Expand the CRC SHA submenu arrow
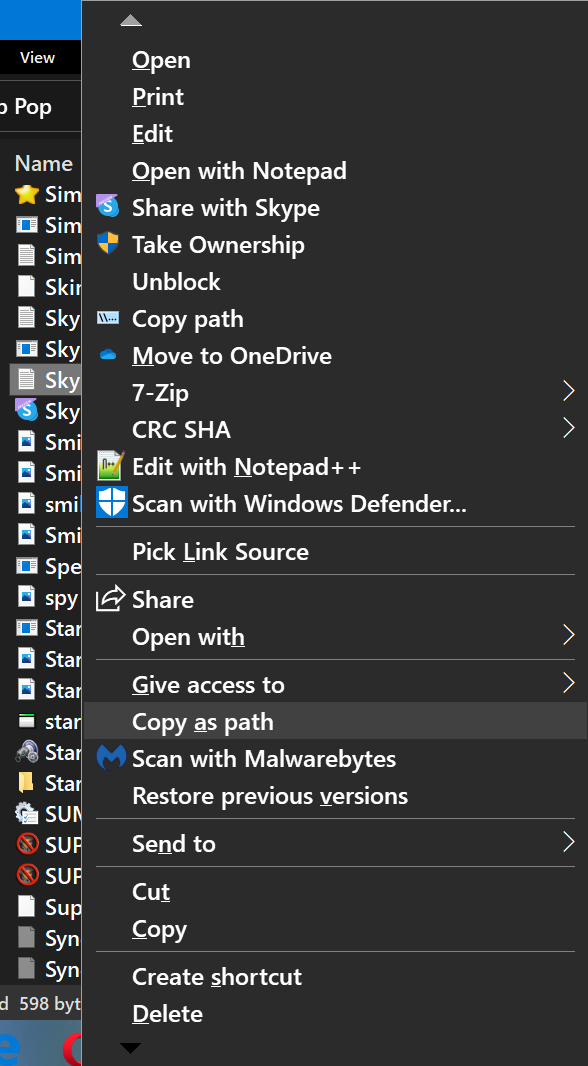 (x=568, y=428)
